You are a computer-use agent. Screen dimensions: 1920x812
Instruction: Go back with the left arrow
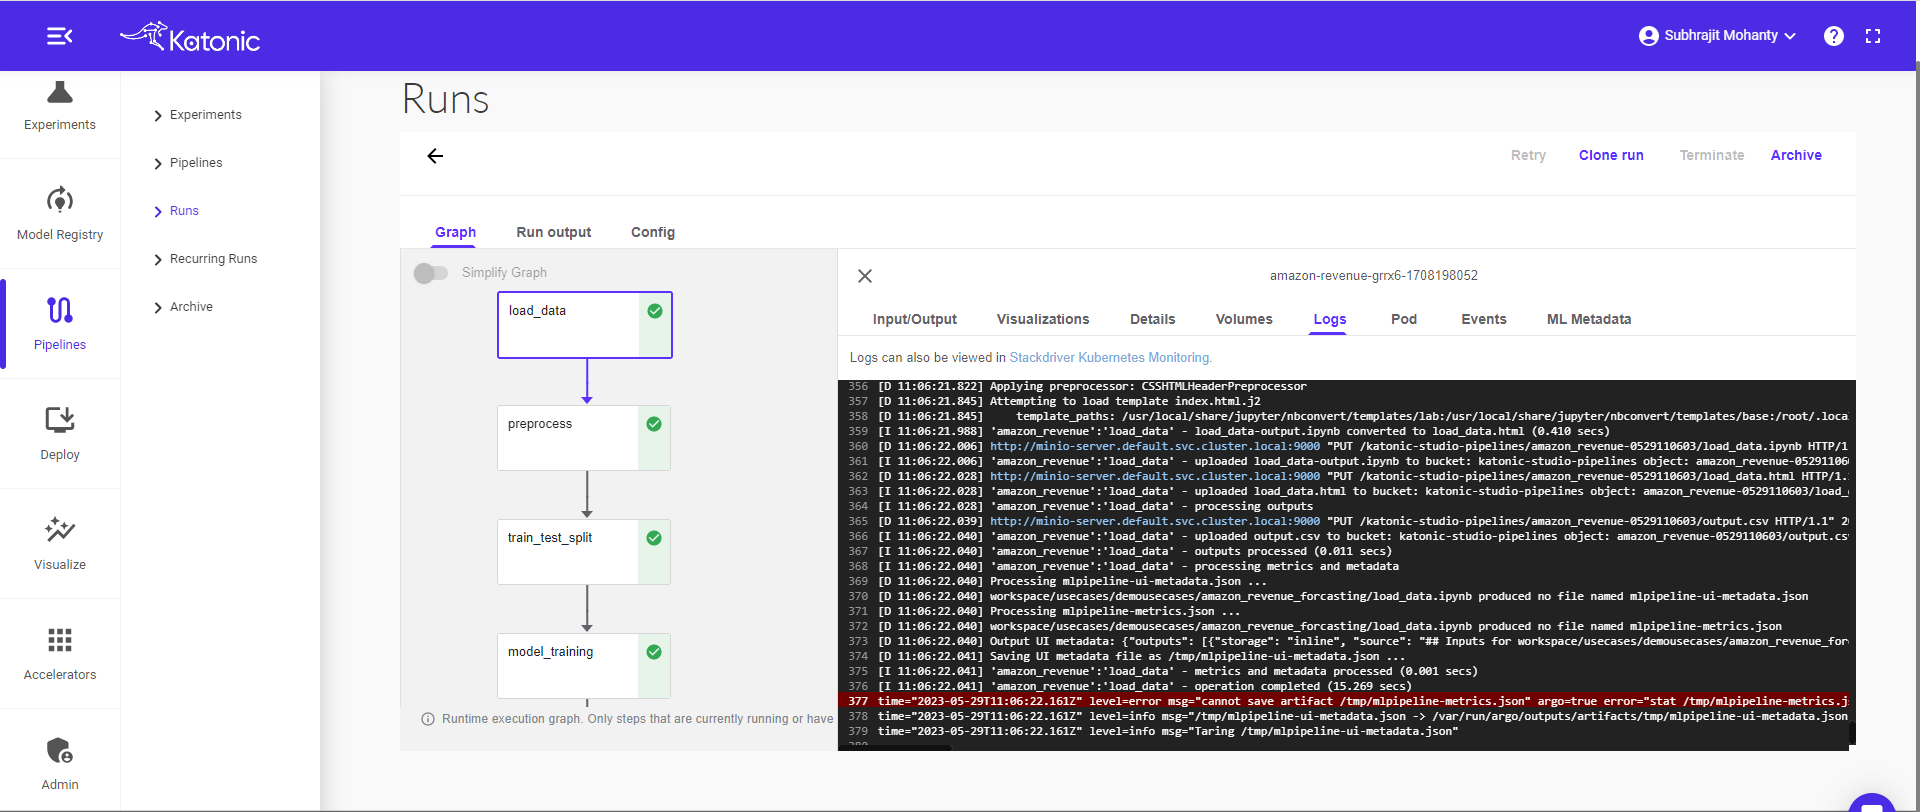point(435,156)
